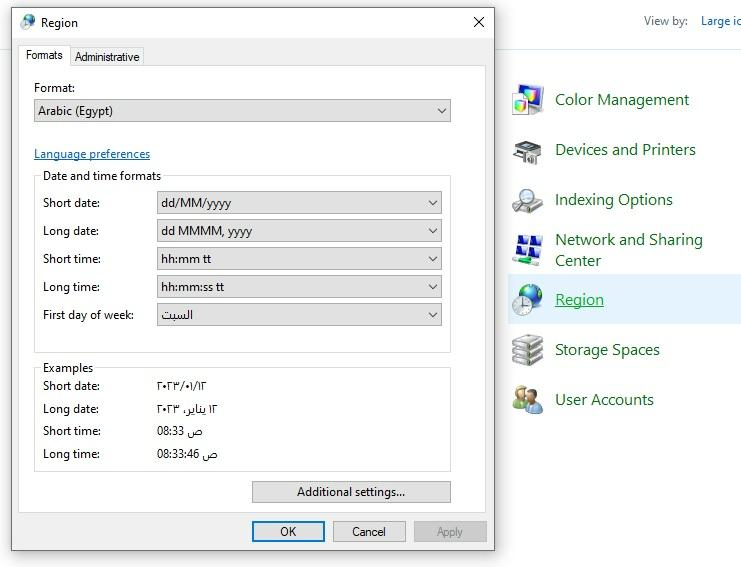This screenshot has width=741, height=567.
Task: Switch to the Administrative tab
Action: pos(107,57)
